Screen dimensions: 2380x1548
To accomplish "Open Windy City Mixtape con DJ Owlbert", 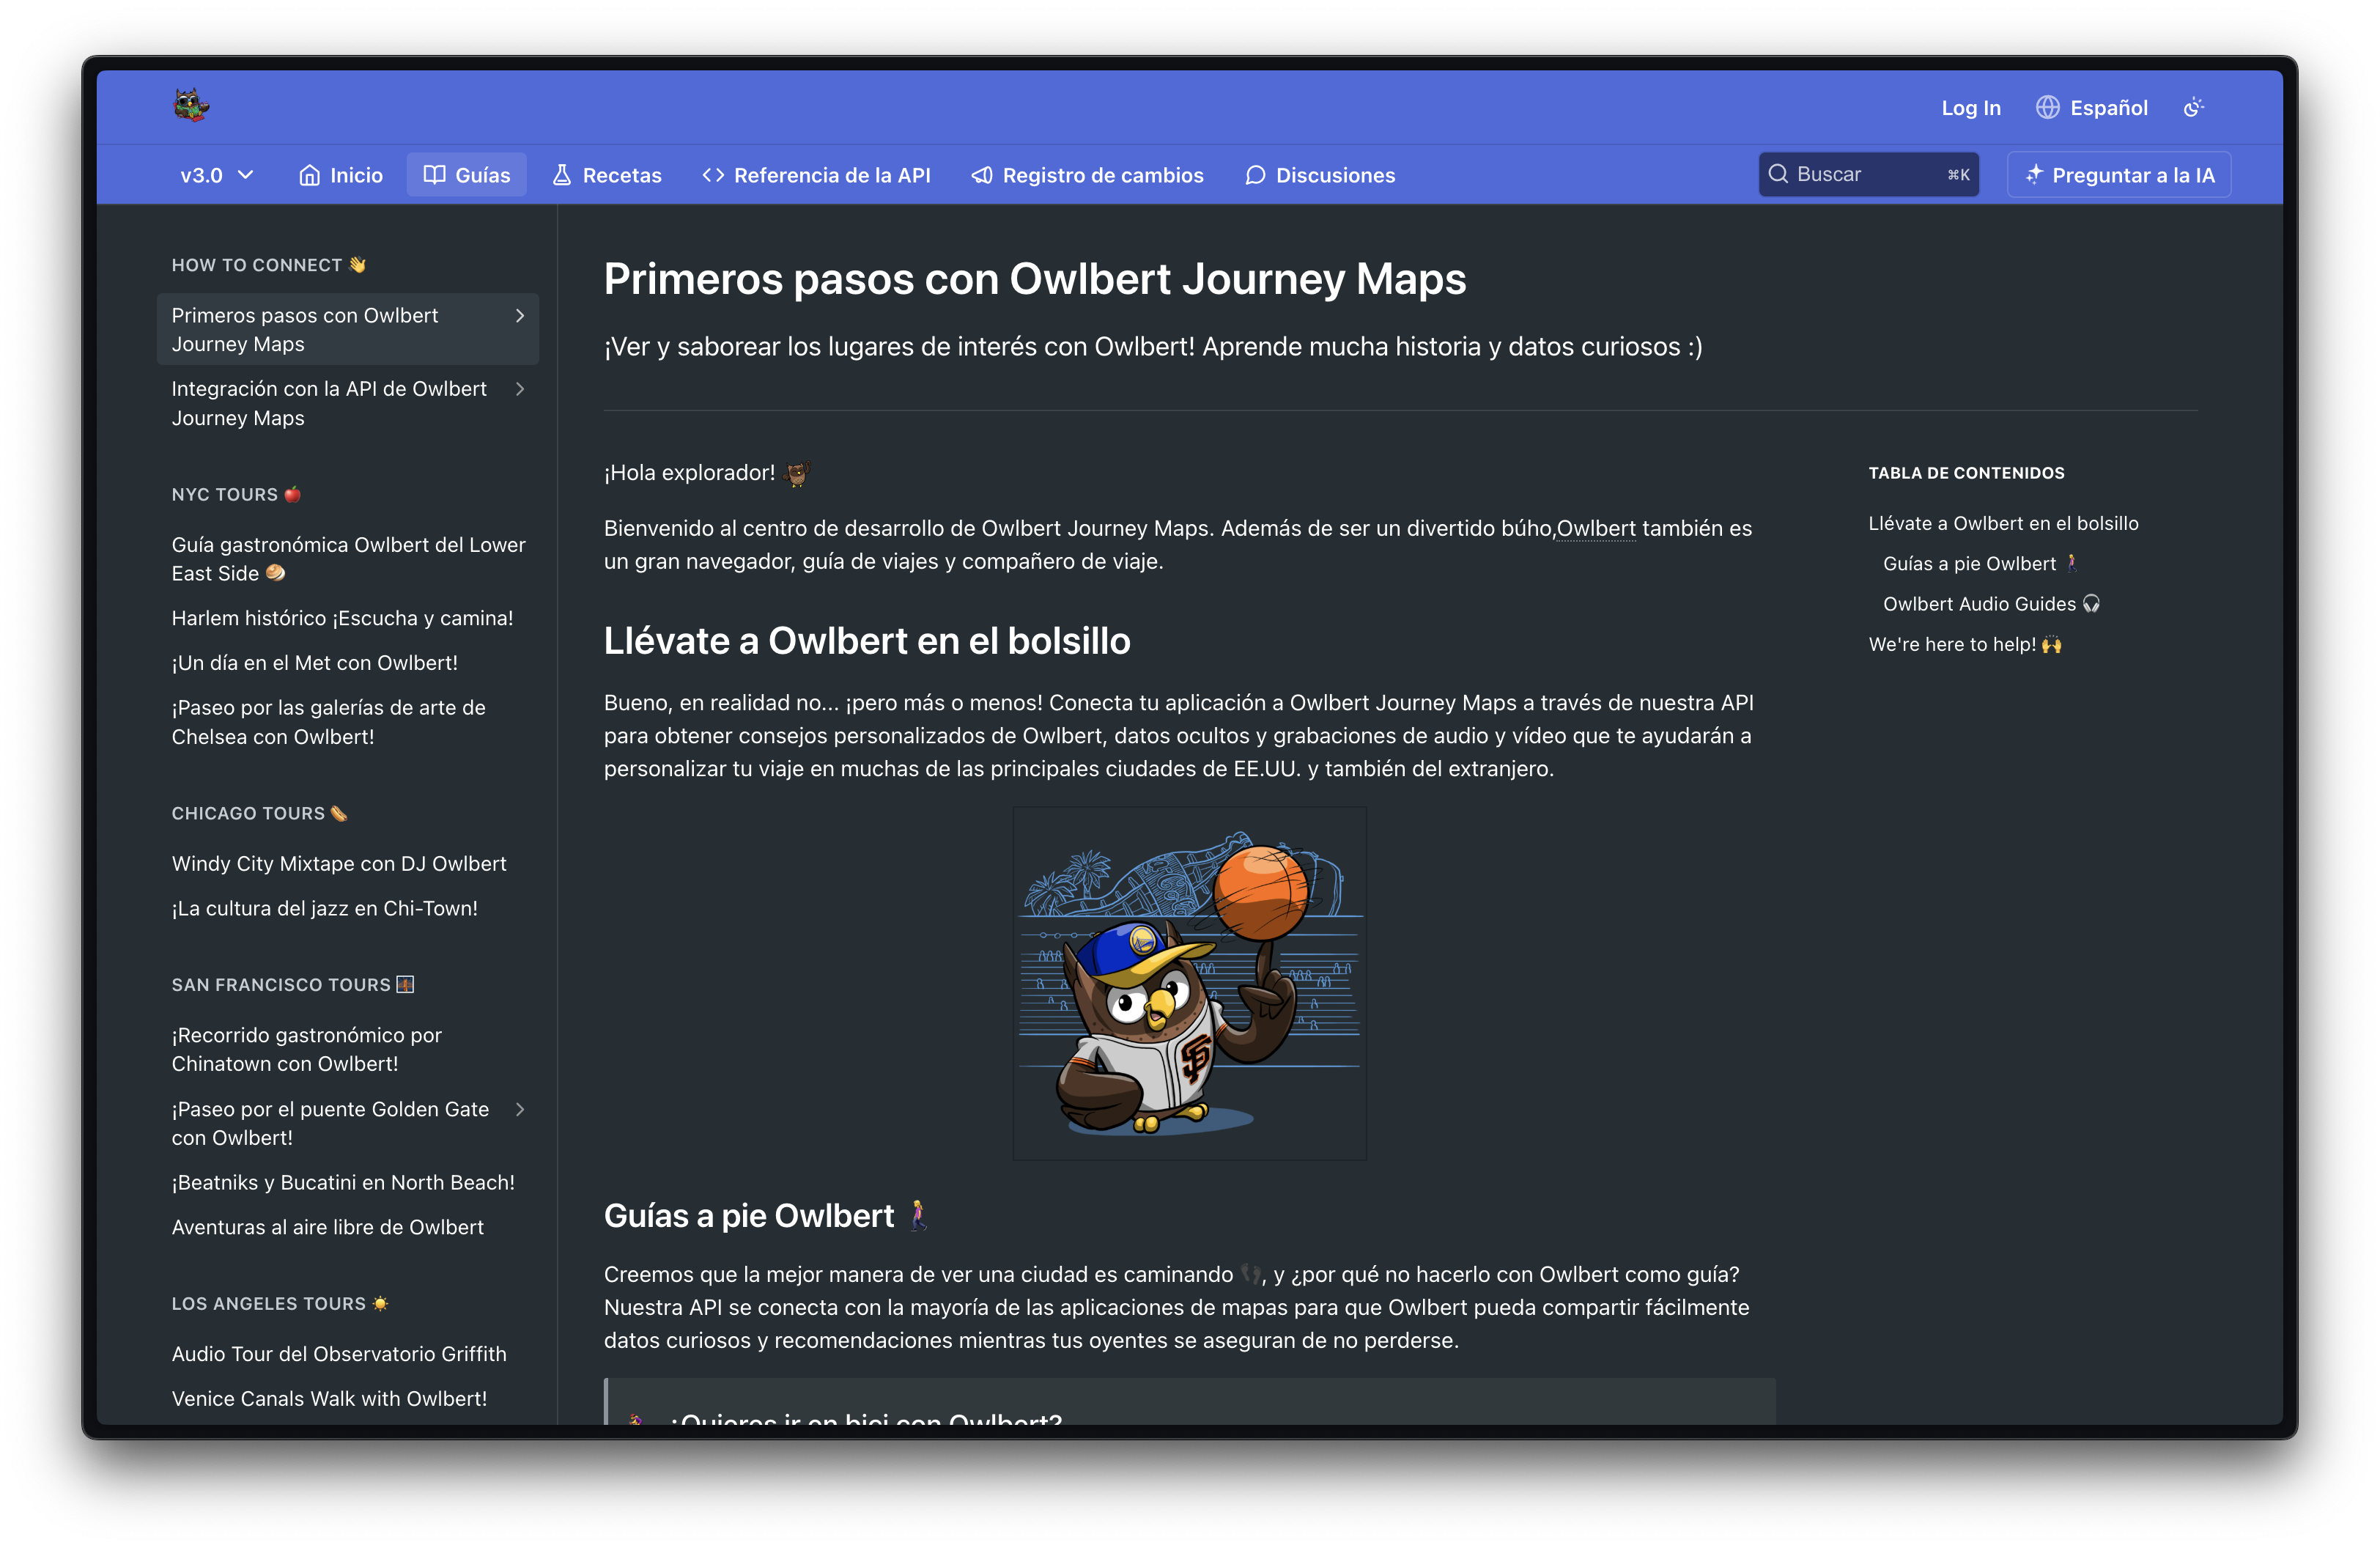I will point(339,863).
